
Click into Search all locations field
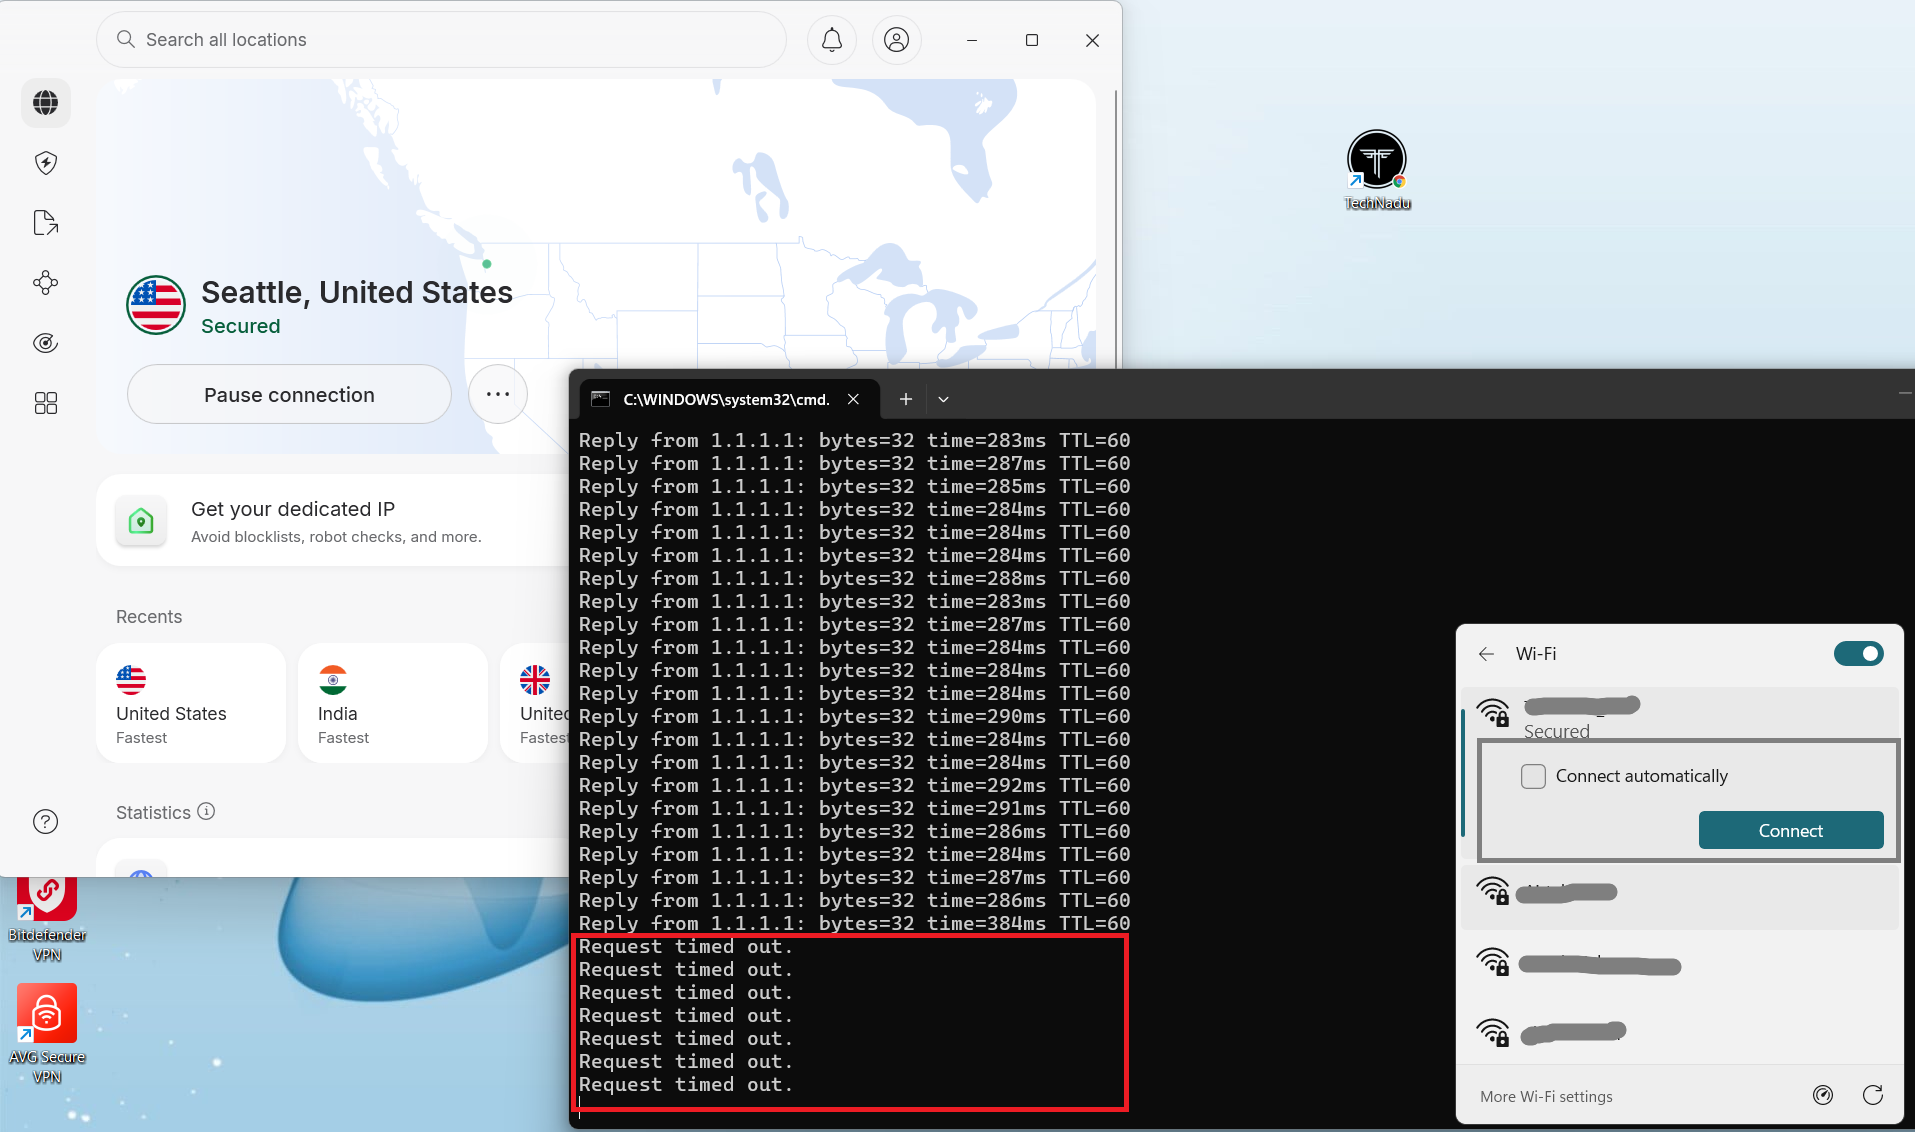point(441,40)
